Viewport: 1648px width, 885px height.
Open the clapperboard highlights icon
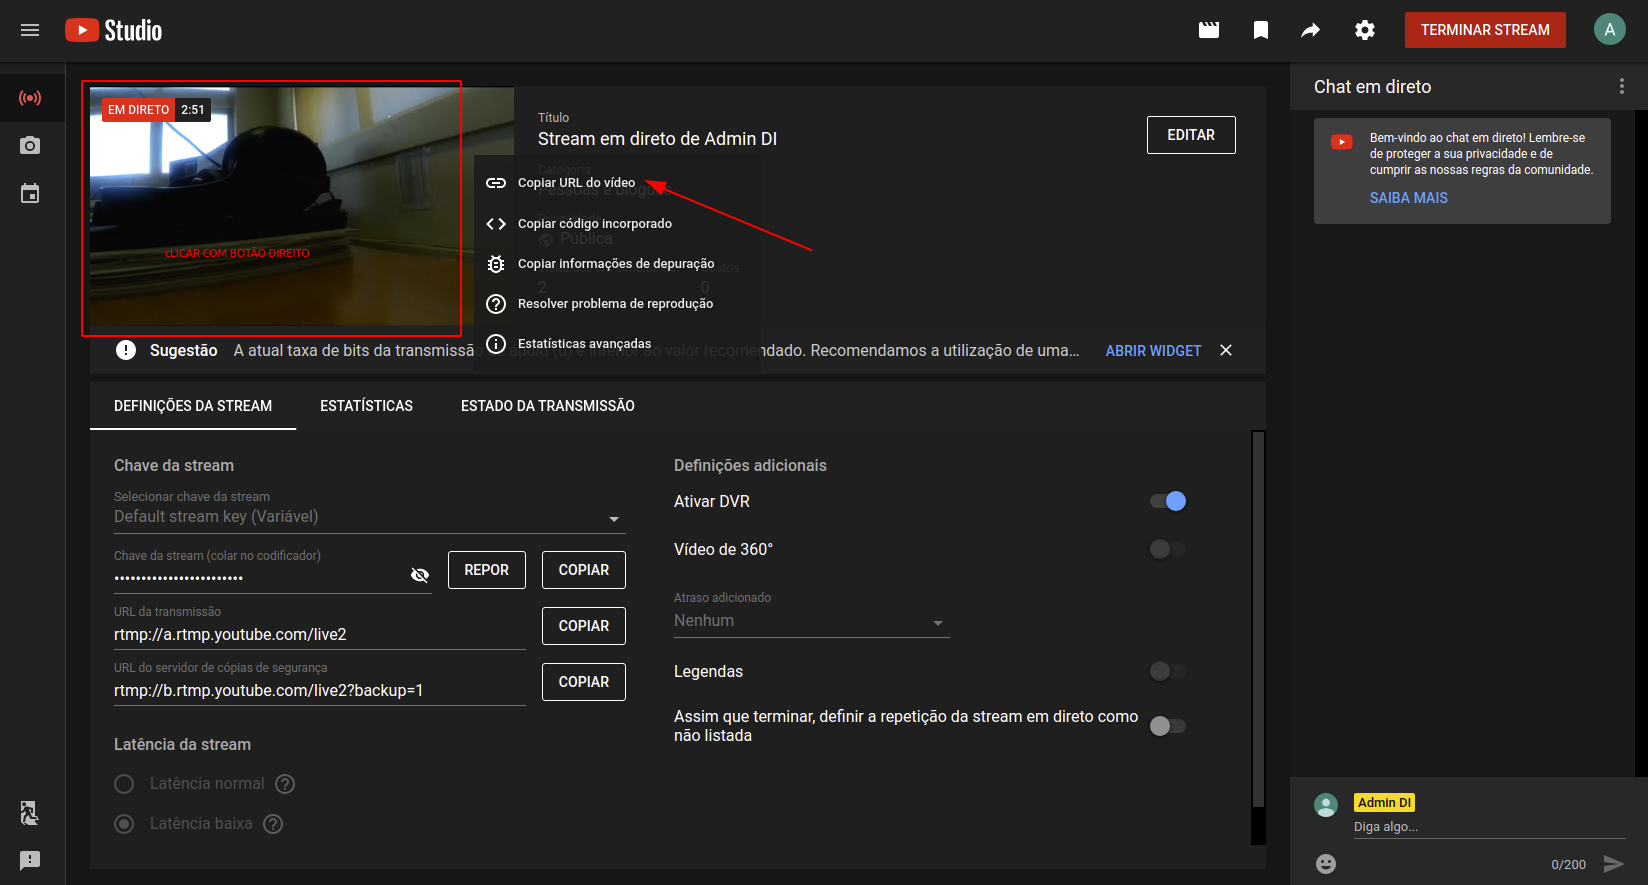(x=1209, y=30)
